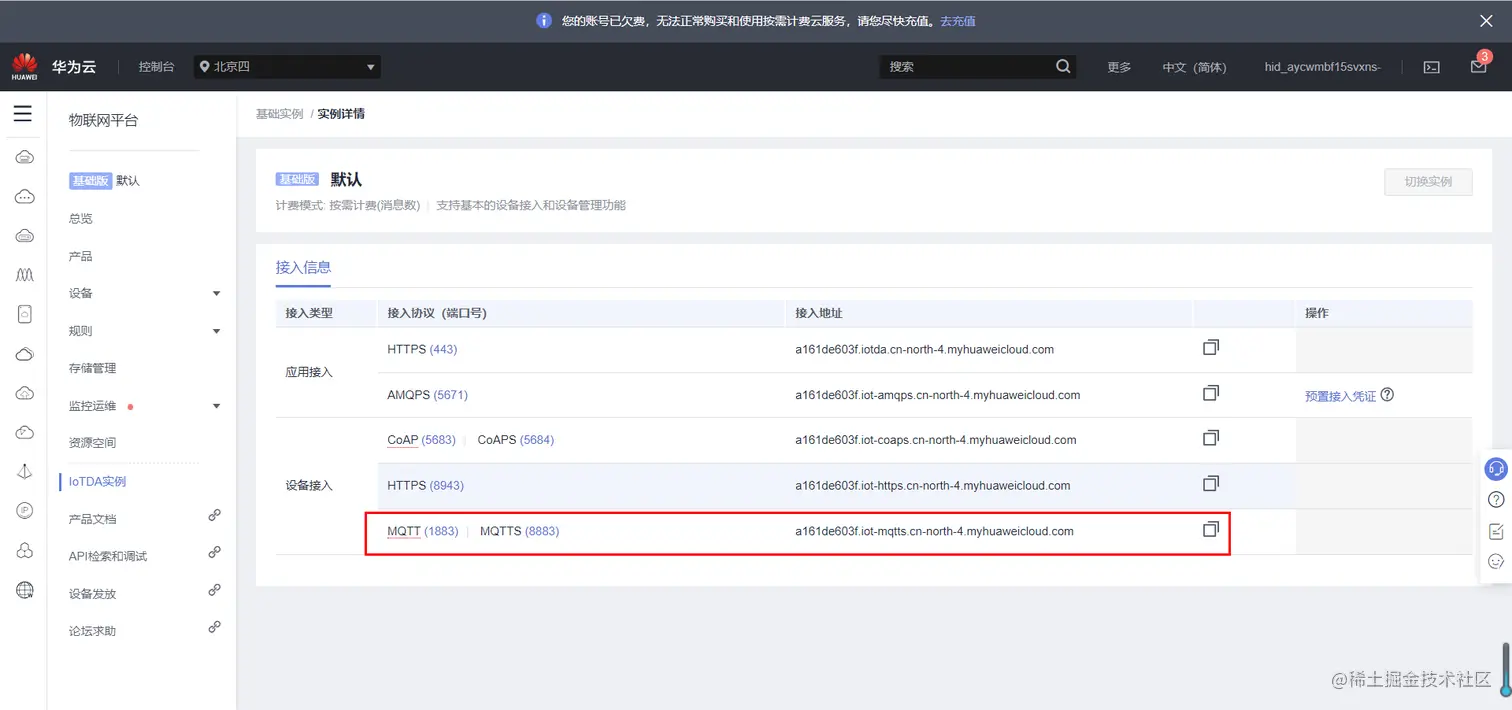The image size is (1512, 710).
Task: Click the IP icon in left rail
Action: [25, 511]
